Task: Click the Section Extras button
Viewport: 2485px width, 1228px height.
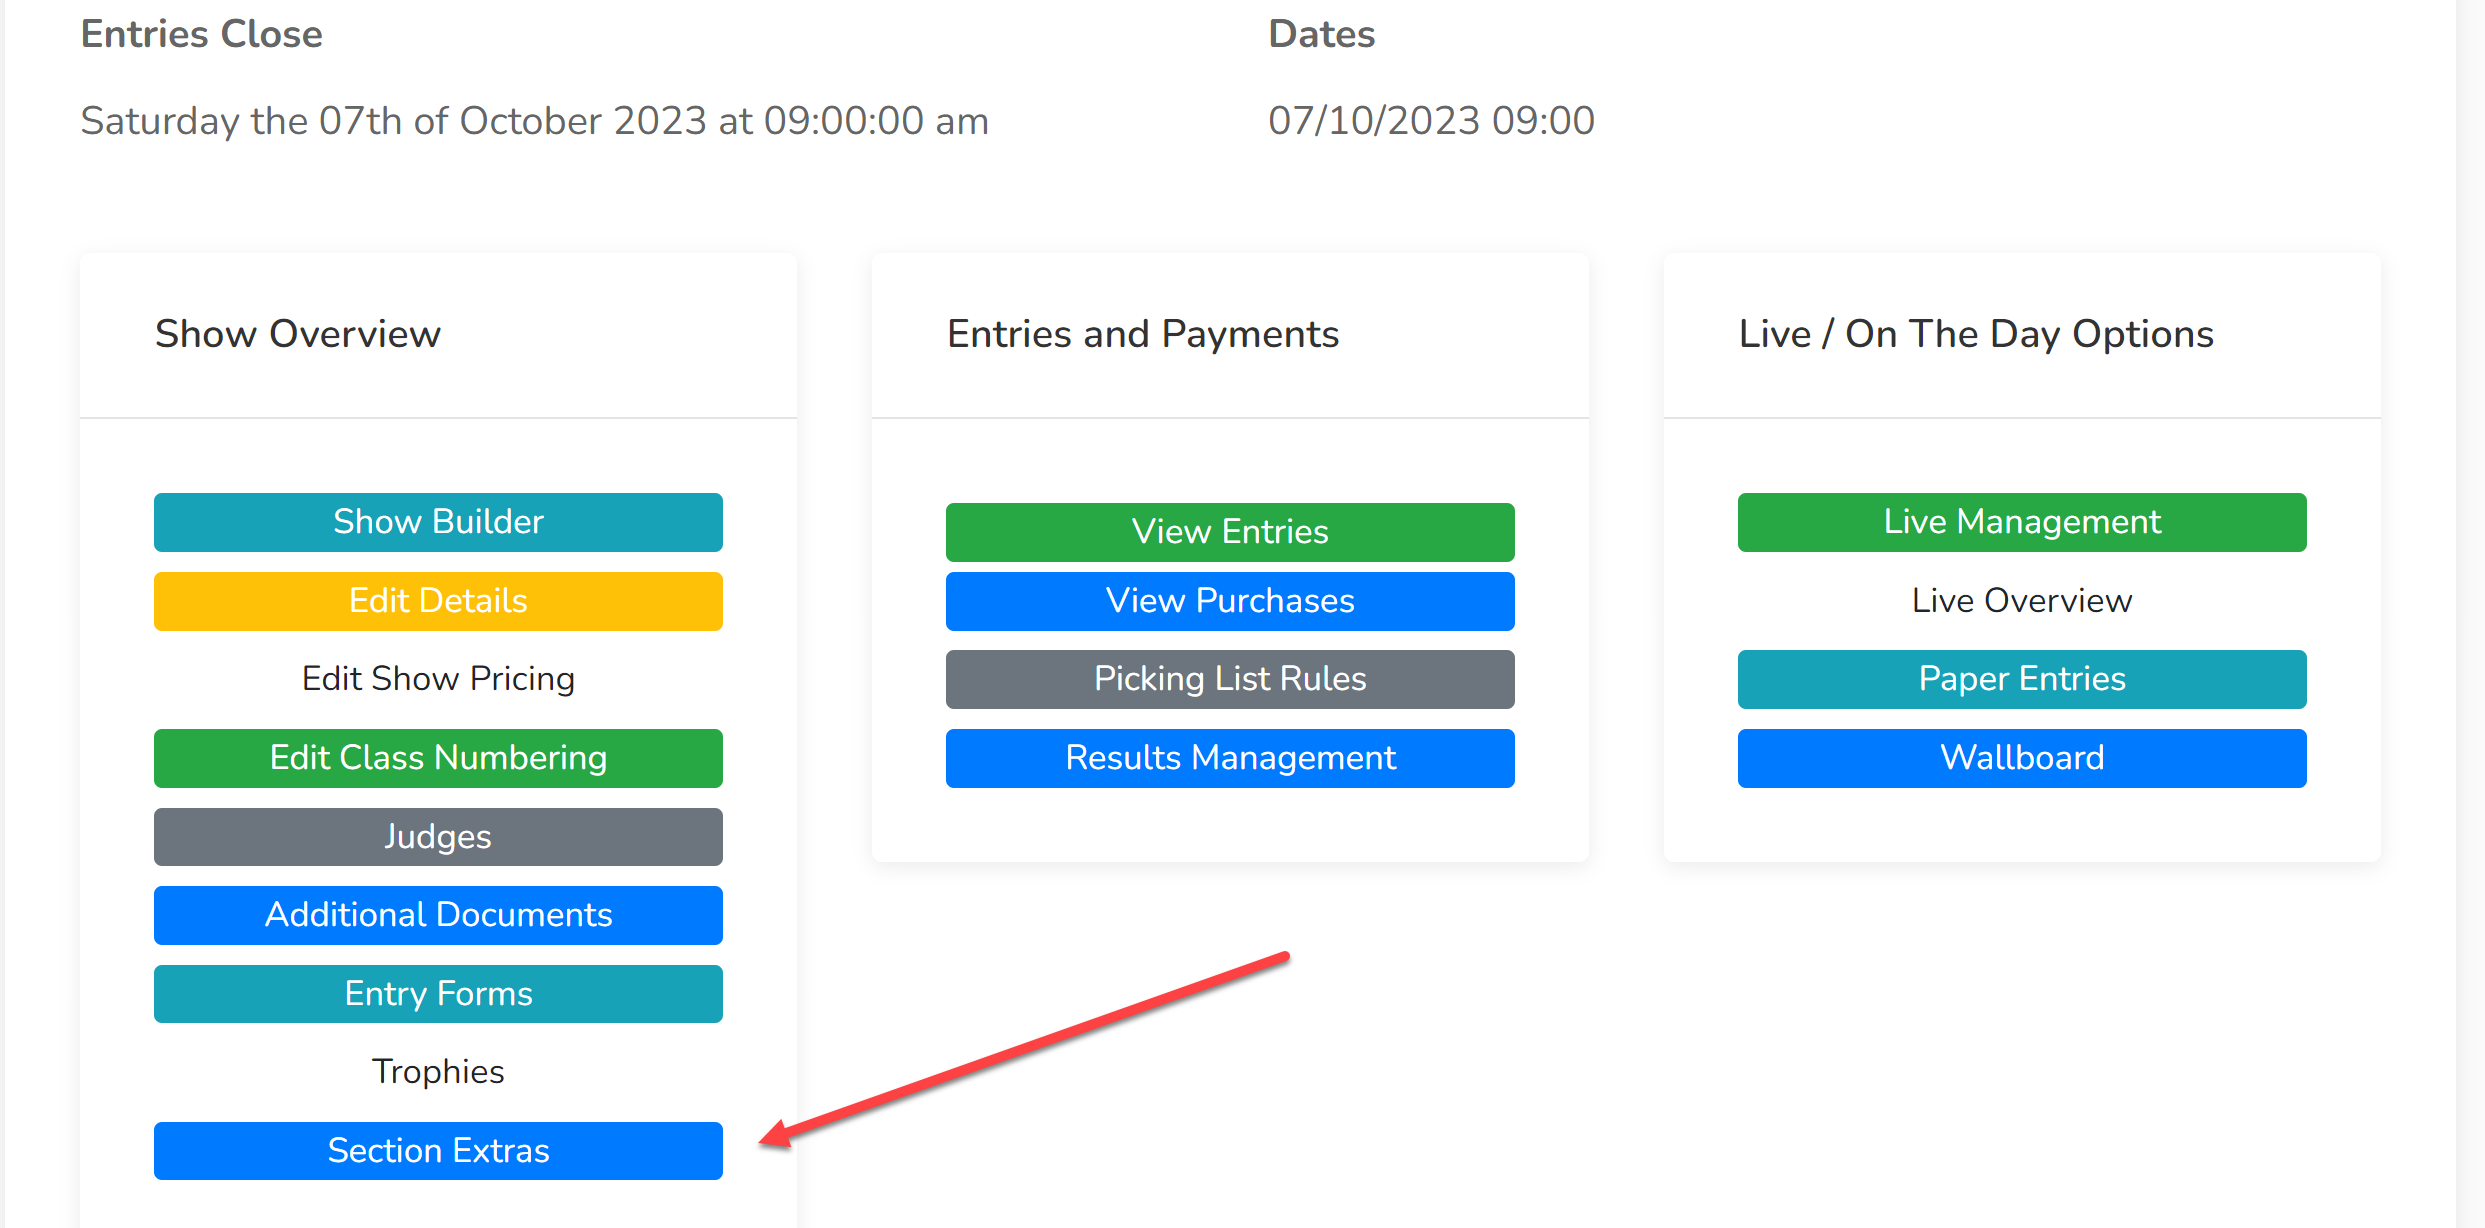Action: coord(438,1151)
